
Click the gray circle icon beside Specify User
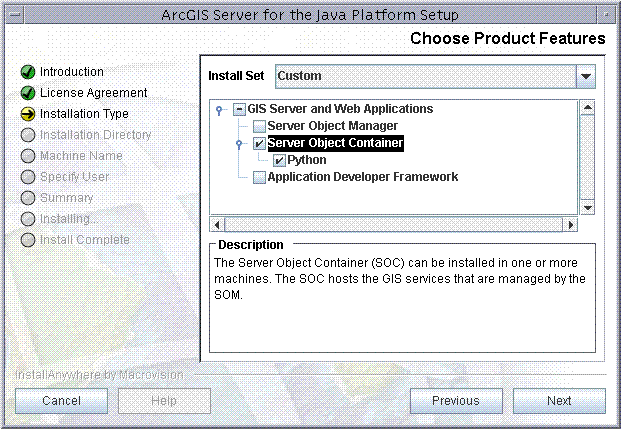point(28,177)
